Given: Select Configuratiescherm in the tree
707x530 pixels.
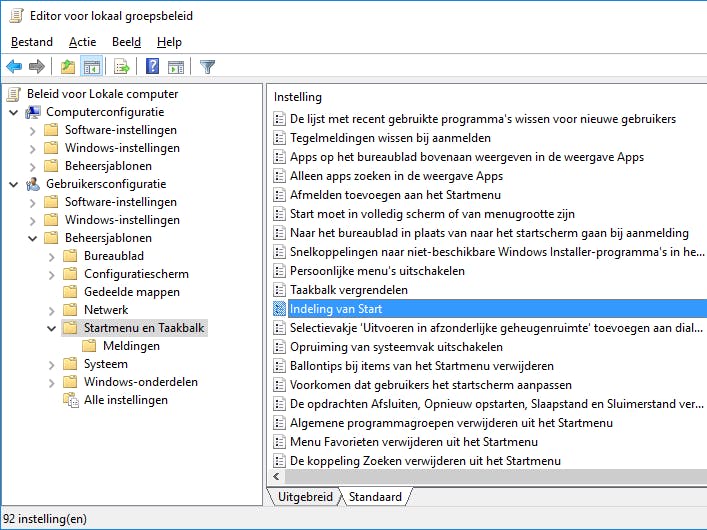Looking at the screenshot, I should coord(136,274).
